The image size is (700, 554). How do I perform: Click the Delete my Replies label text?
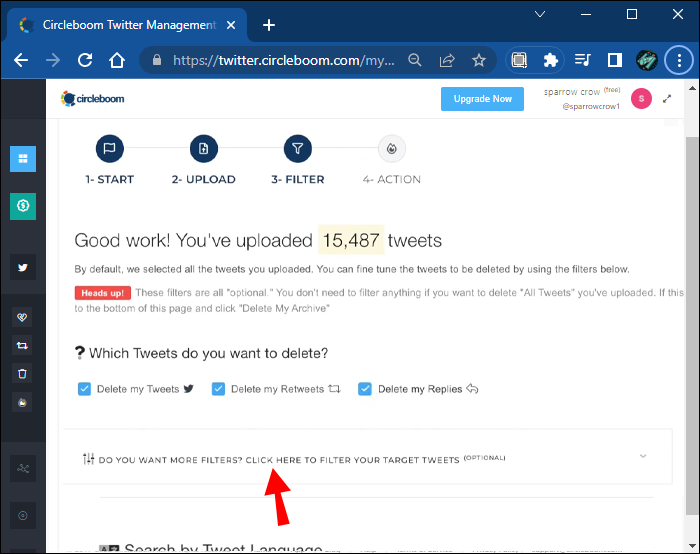pyautogui.click(x=420, y=389)
